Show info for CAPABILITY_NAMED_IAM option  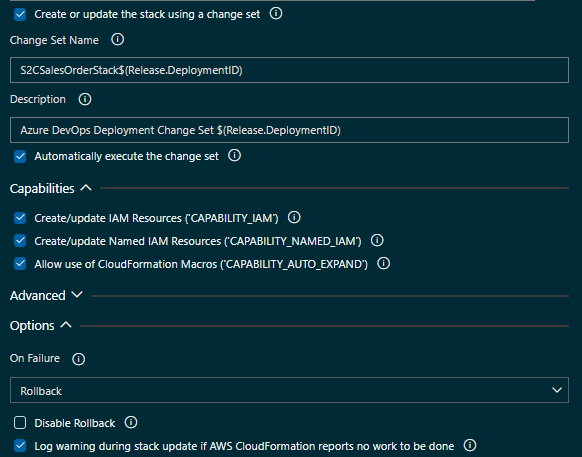377,241
